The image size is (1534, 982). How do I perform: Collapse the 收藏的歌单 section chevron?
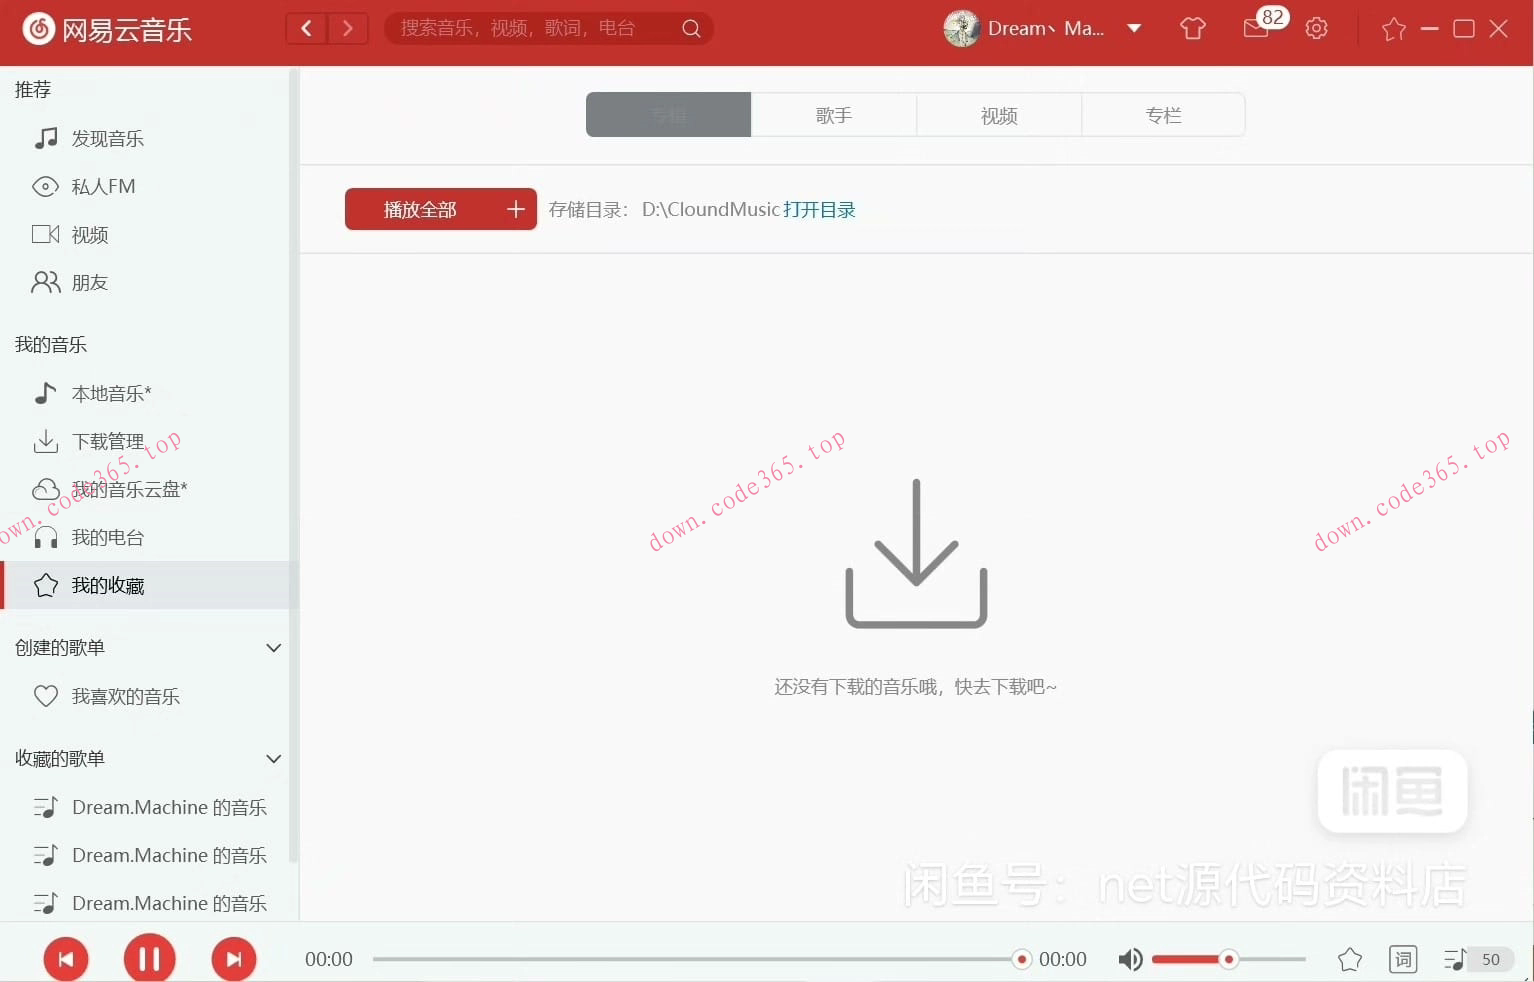273,759
